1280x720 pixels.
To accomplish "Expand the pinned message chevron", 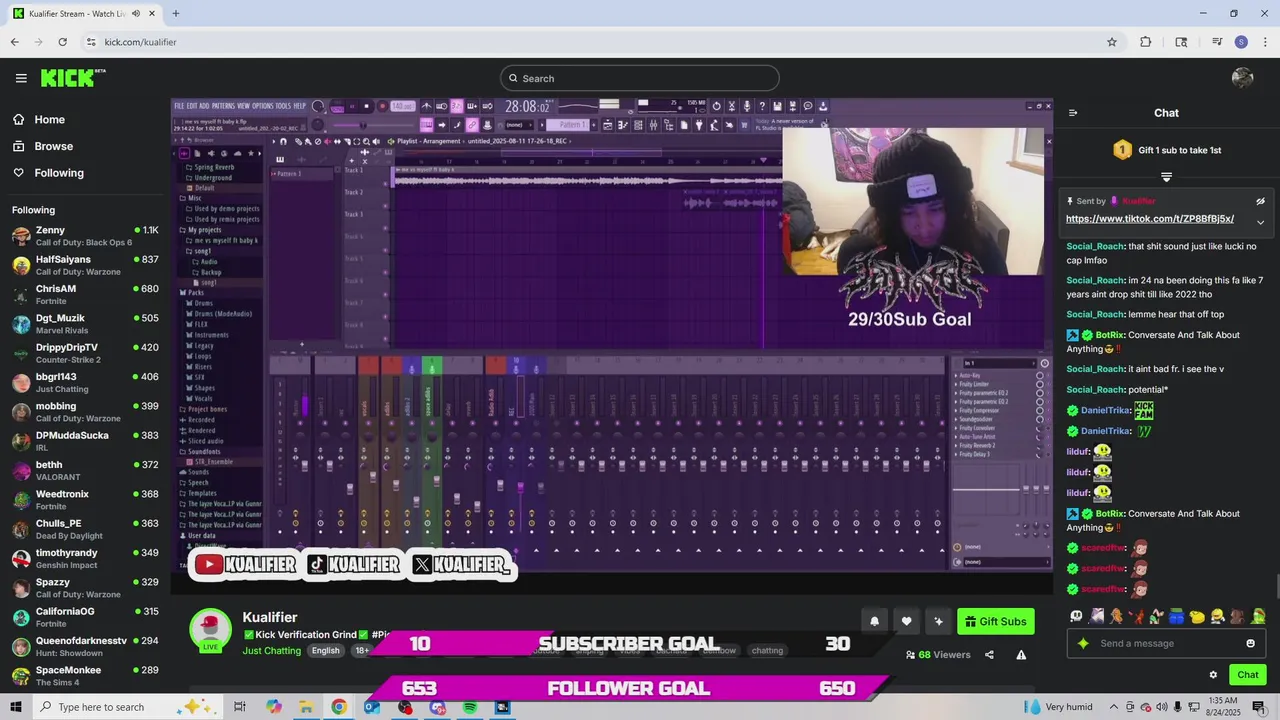I will click(1260, 222).
